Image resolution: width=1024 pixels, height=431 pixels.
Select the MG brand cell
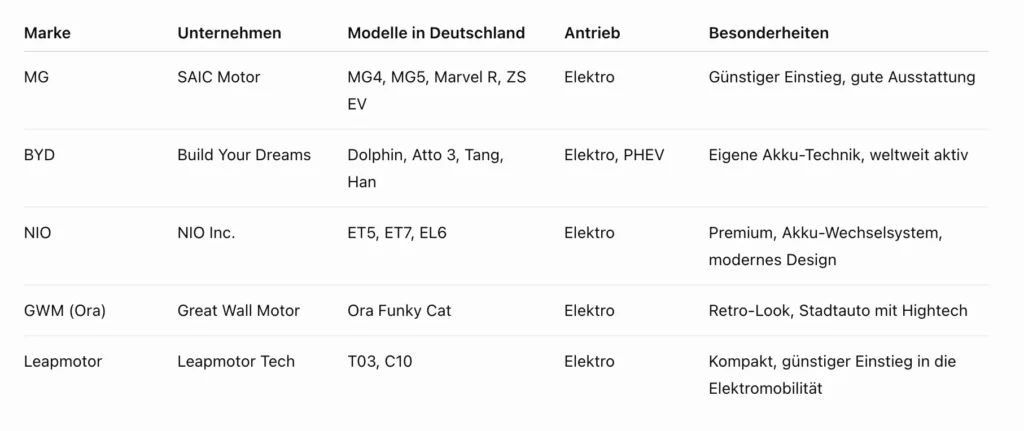[x=36, y=77]
